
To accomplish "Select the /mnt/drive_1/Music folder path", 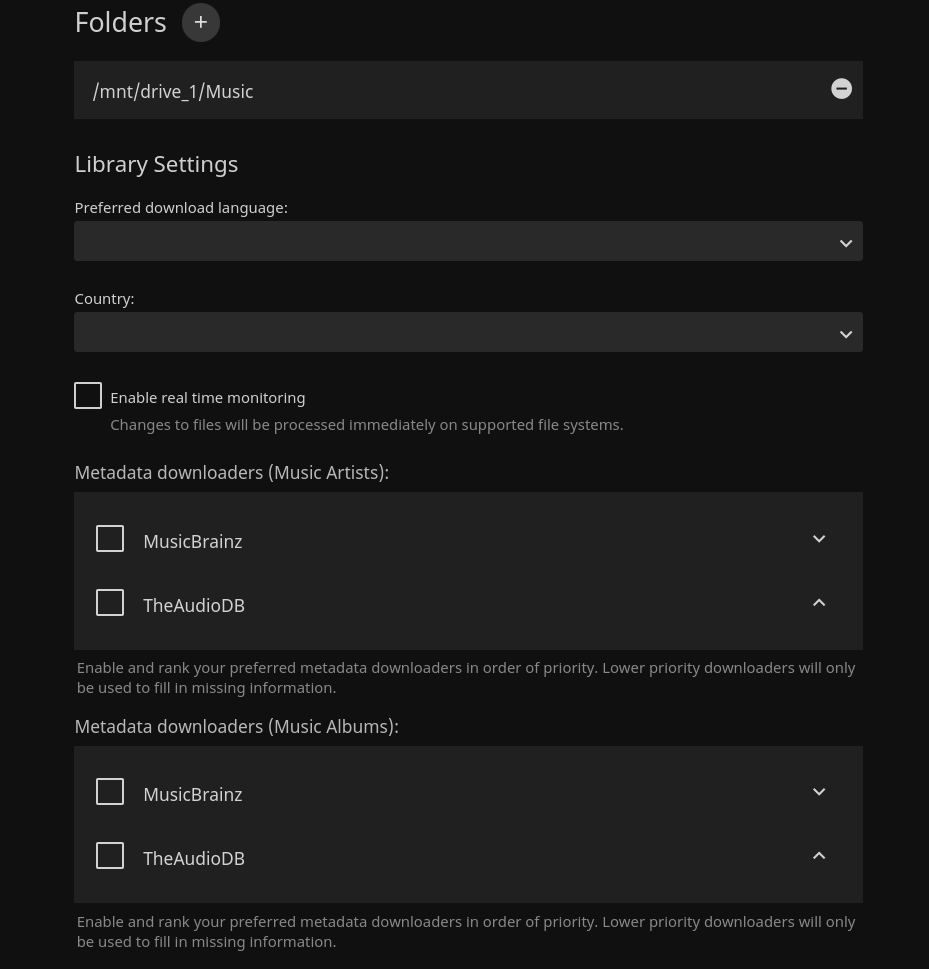I will pyautogui.click(x=173, y=91).
